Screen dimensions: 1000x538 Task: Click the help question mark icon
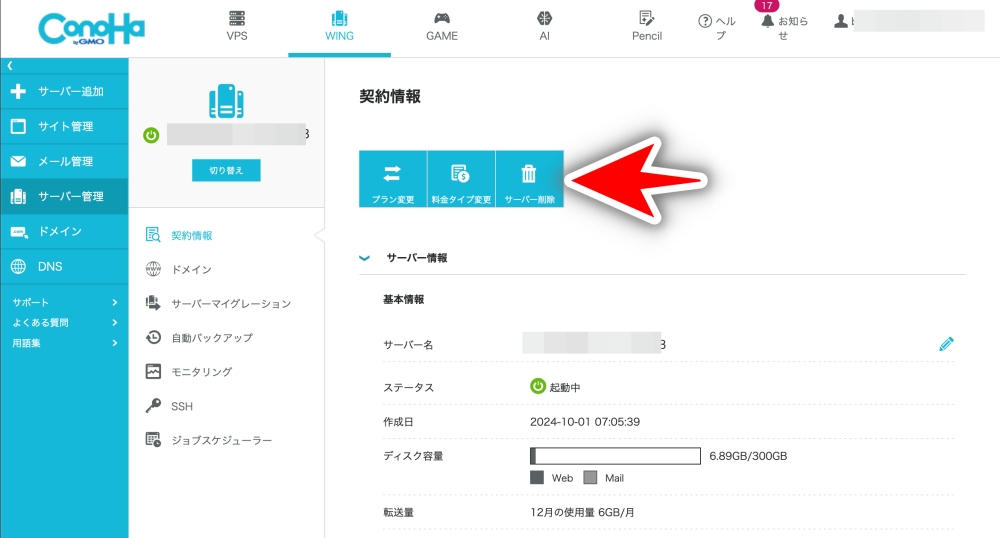click(705, 21)
